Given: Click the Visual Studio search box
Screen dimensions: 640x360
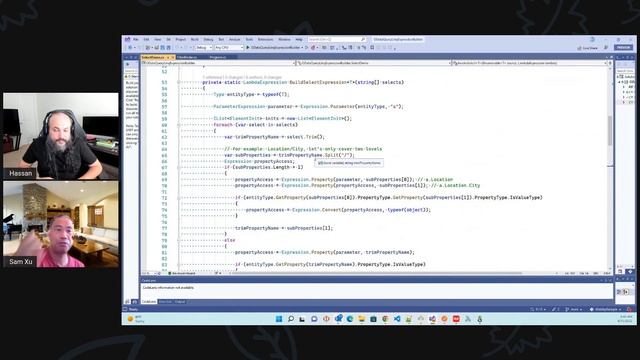Looking at the screenshot, I should point(336,40).
